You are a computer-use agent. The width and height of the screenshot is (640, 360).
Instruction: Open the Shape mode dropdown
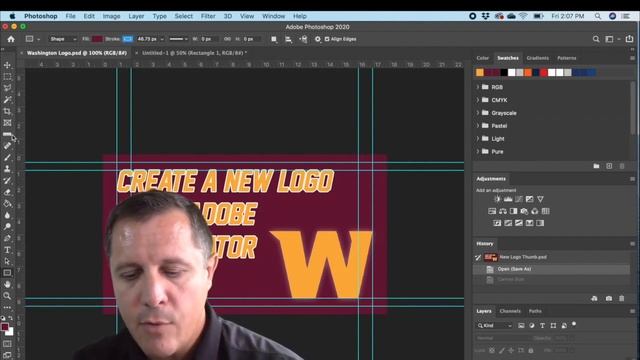click(x=63, y=39)
